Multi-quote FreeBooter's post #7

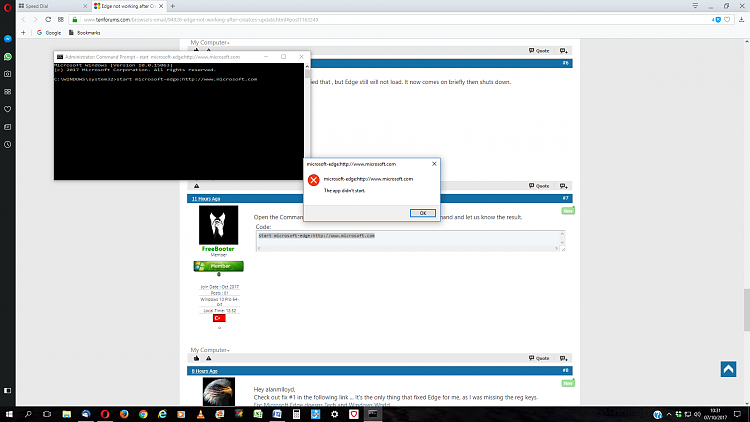pos(563,358)
